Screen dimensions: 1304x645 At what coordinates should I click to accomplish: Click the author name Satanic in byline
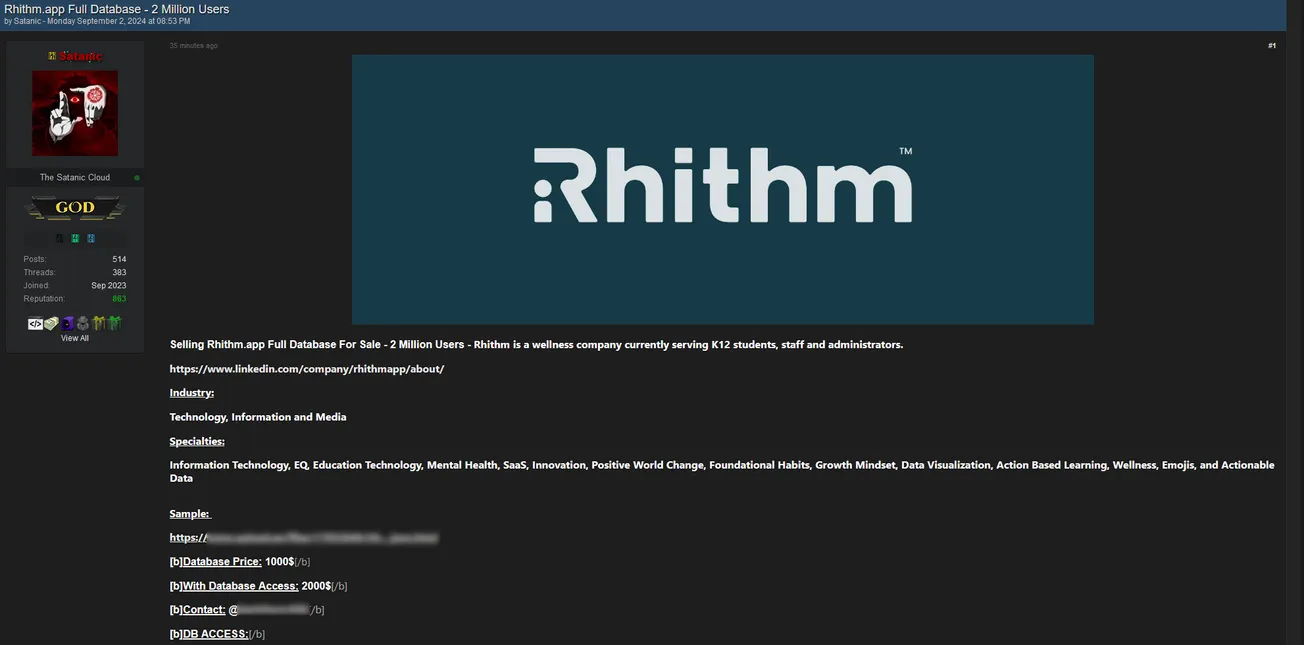tap(27, 21)
